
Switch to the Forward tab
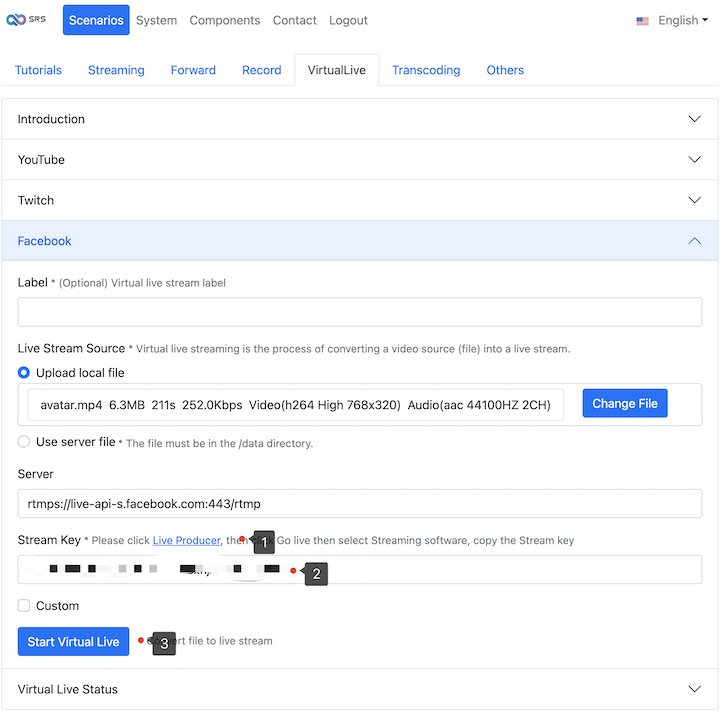(x=193, y=70)
